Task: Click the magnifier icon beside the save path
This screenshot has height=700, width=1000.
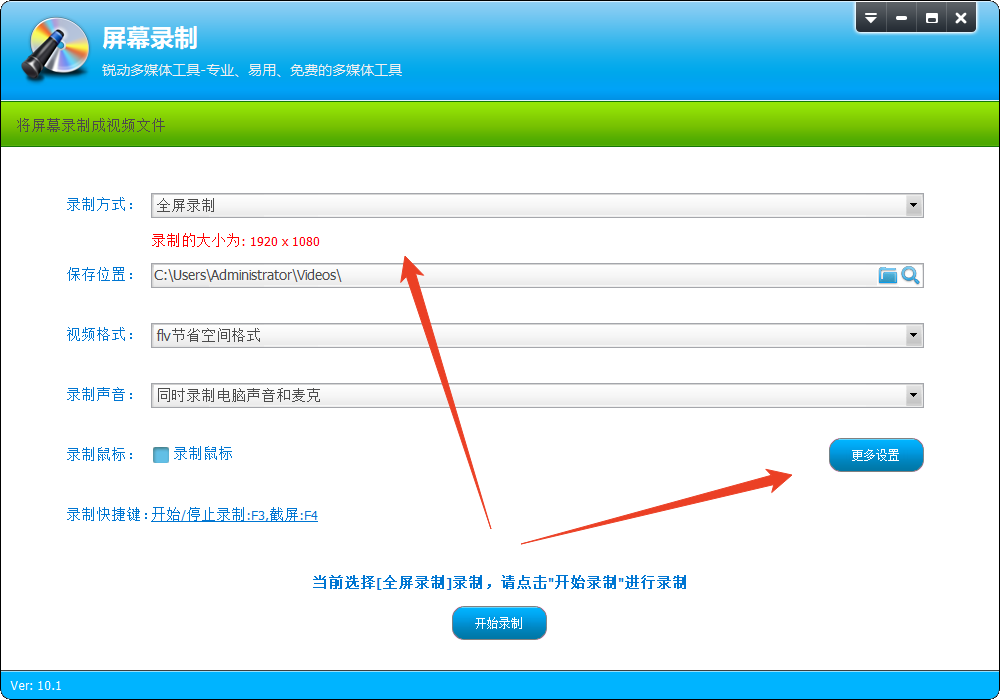Action: pos(911,275)
